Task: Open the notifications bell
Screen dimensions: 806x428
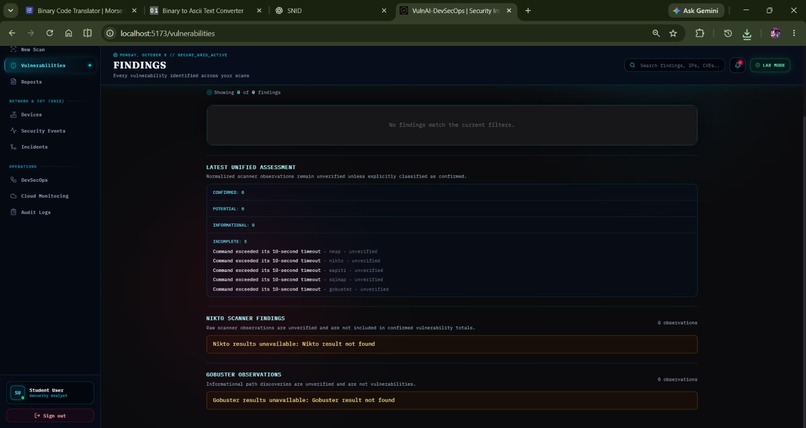Action: click(738, 65)
